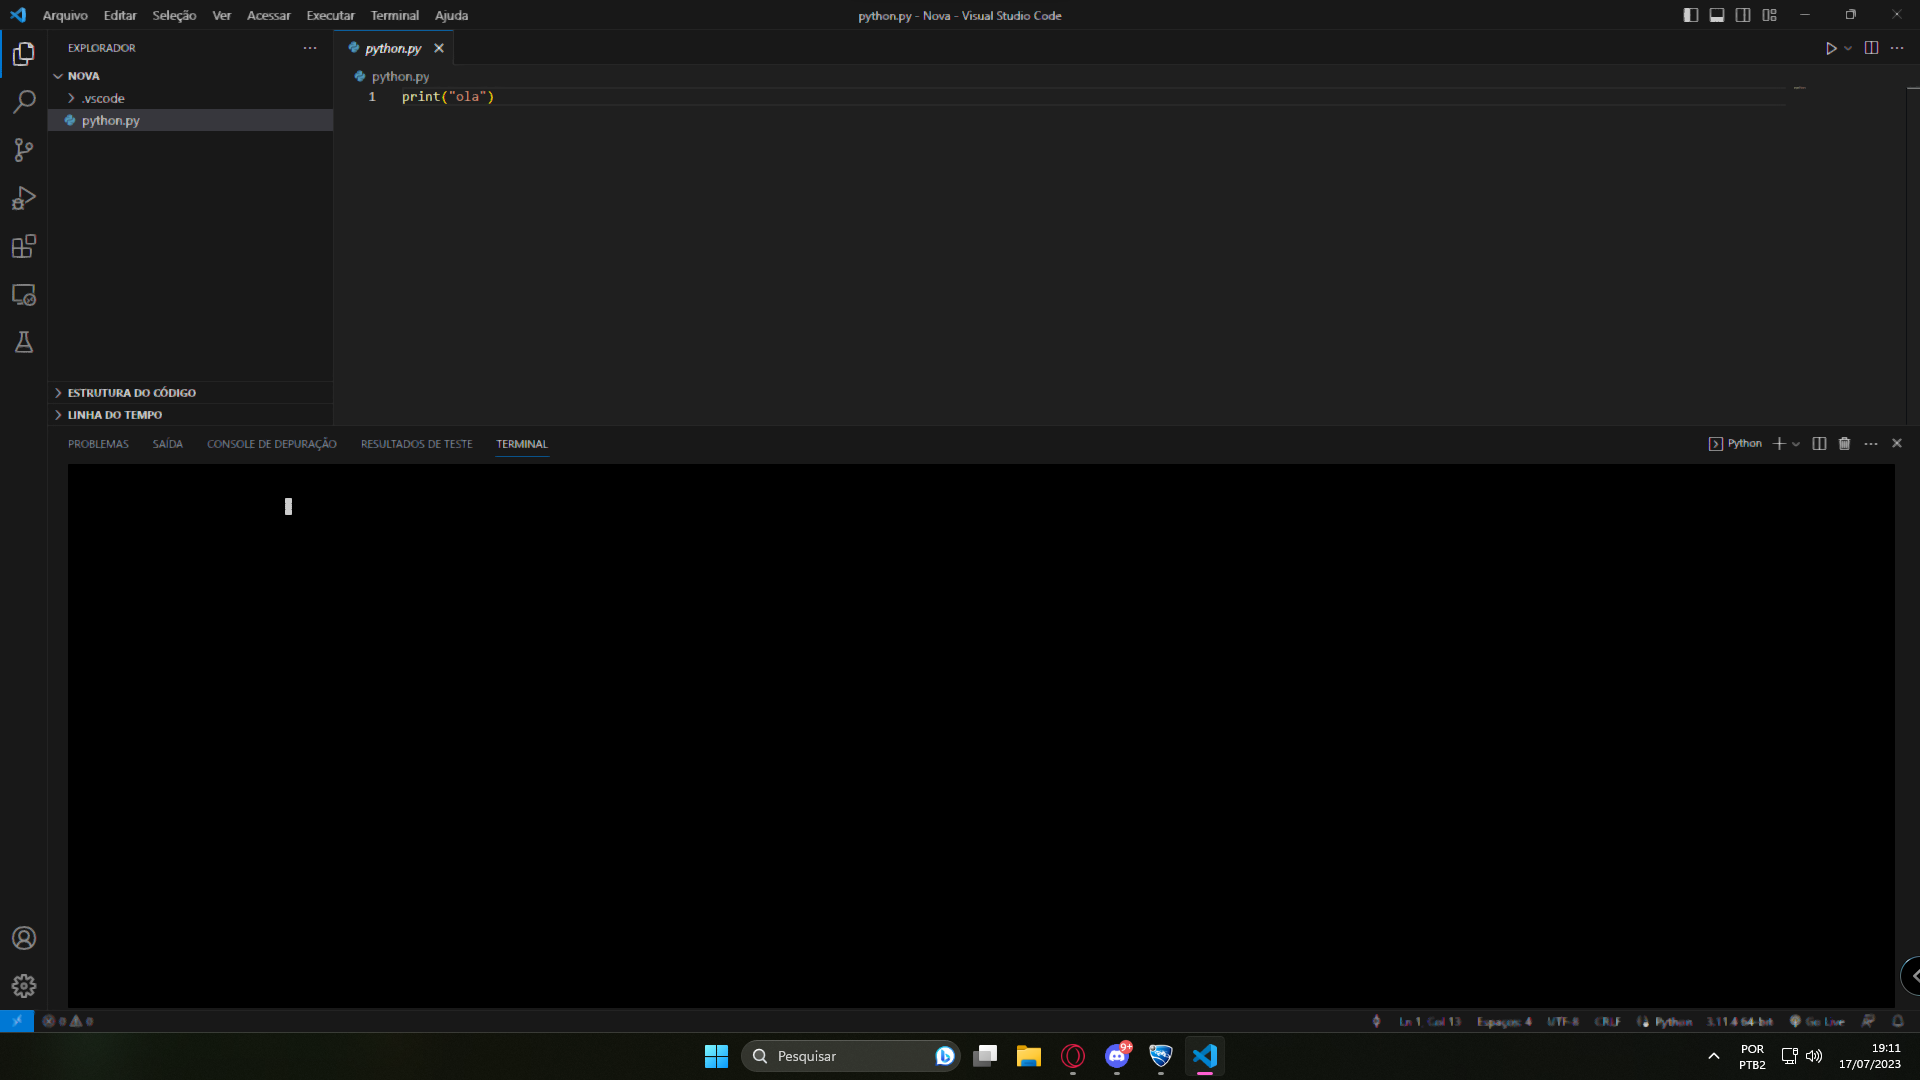
Task: Change indentation via Espaços: 4
Action: [x=1504, y=1021]
